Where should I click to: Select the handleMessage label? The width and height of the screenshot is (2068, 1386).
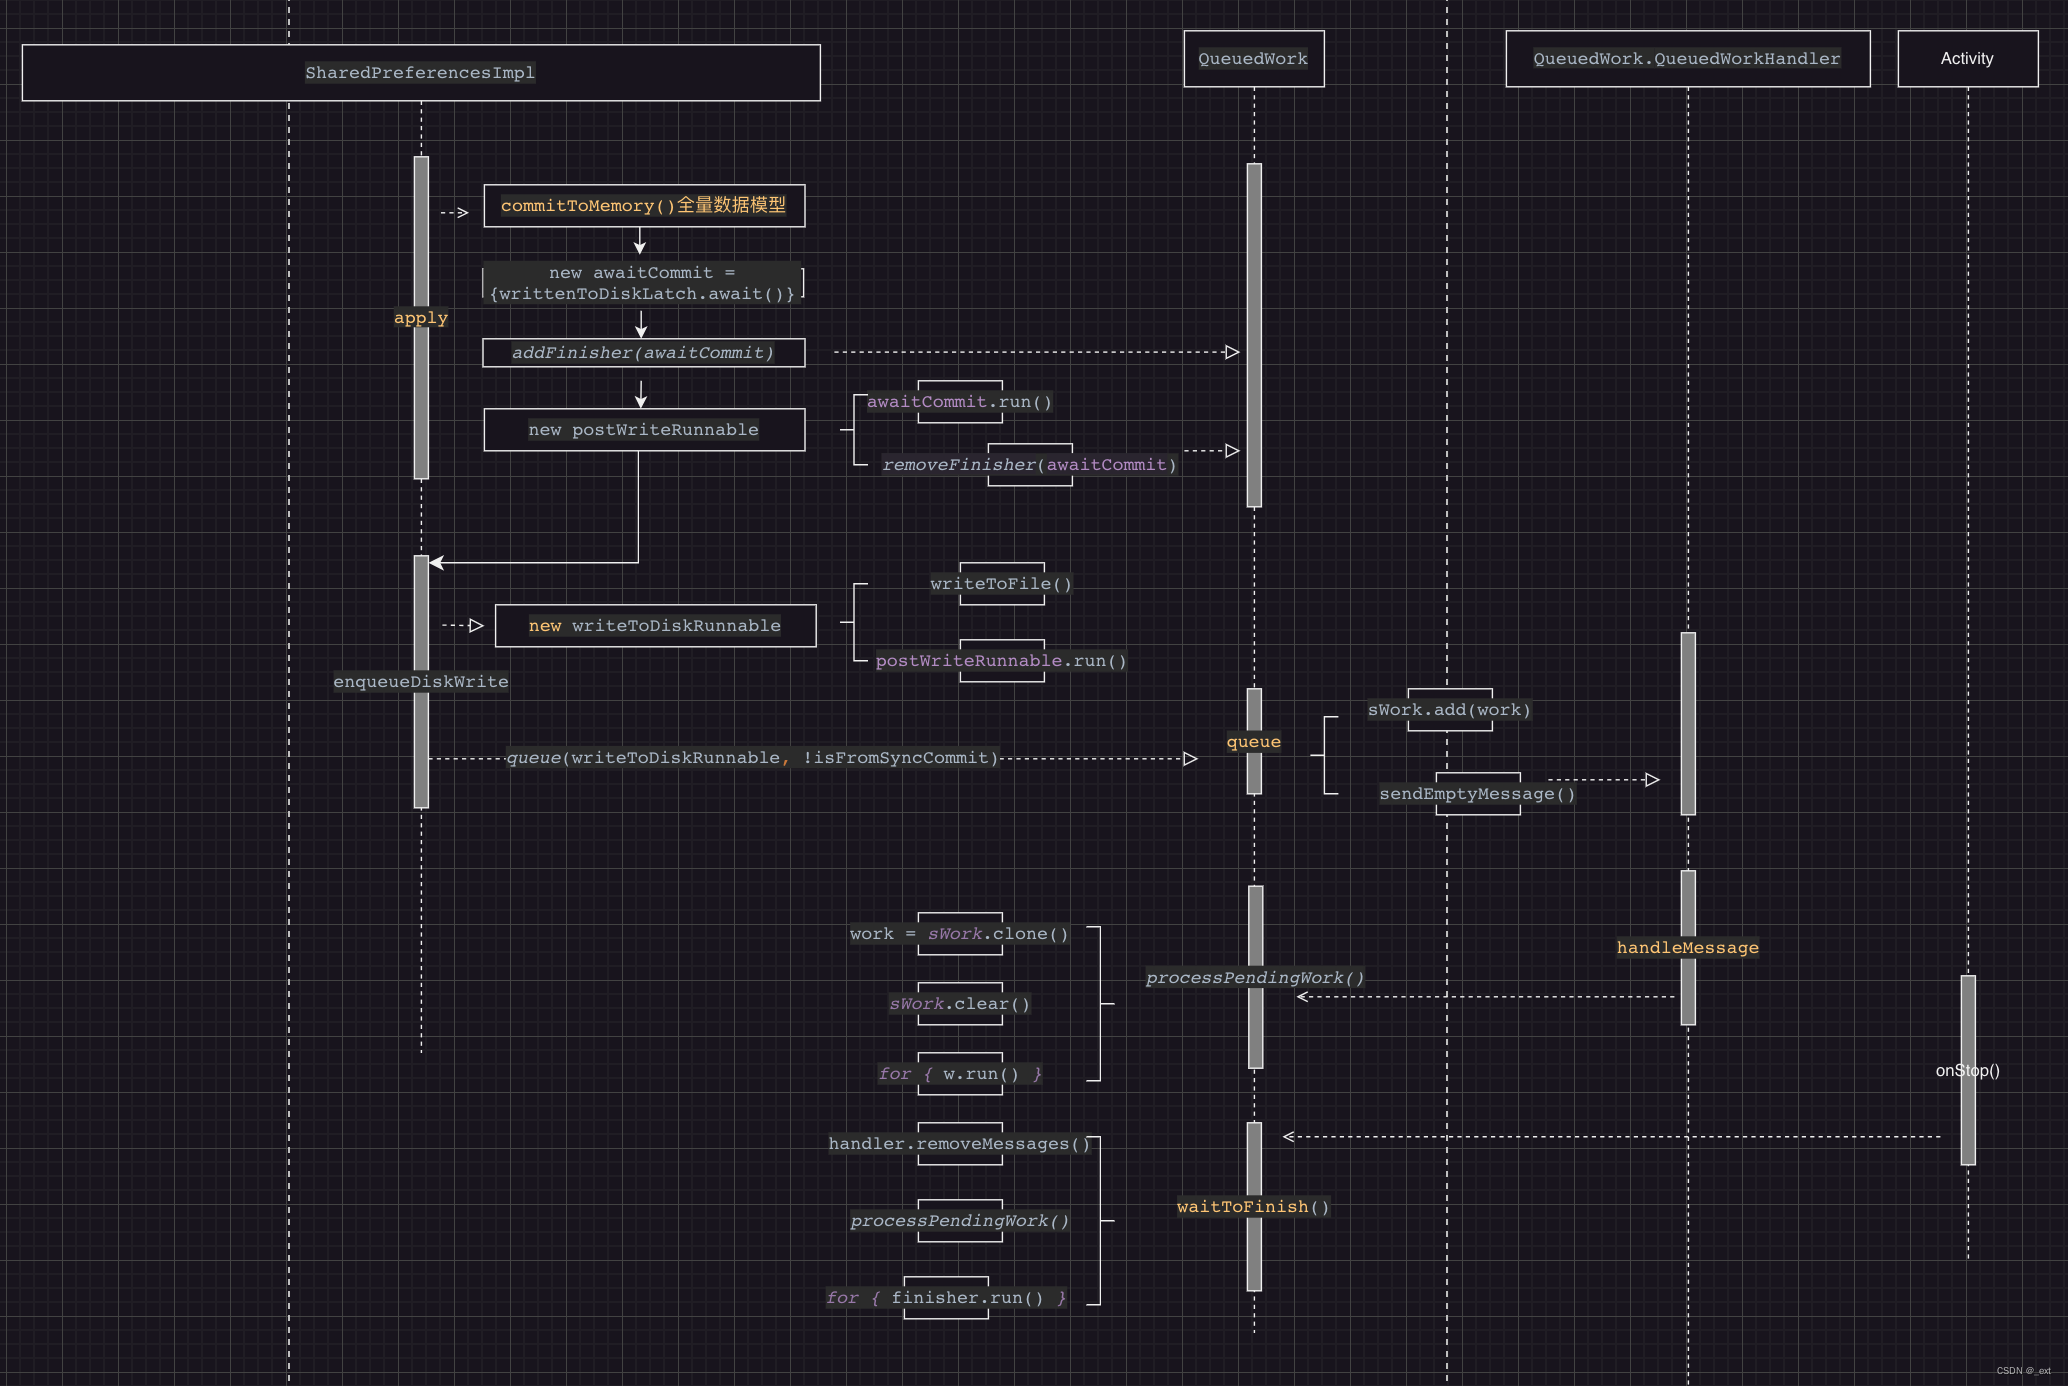(1688, 948)
